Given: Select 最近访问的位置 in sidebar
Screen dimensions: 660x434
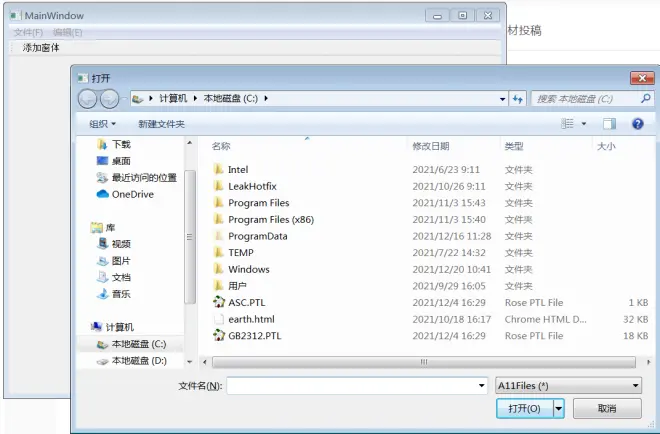Looking at the screenshot, I should click(136, 178).
